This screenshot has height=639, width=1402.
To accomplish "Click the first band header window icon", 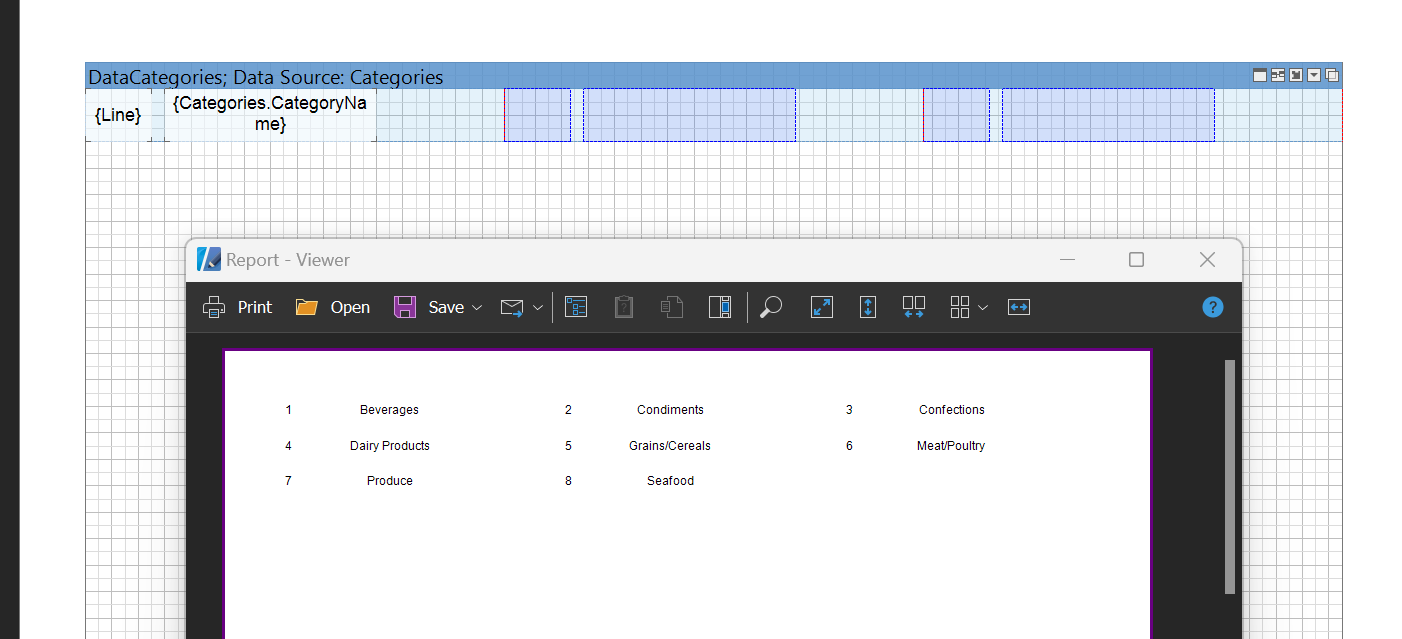I will pyautogui.click(x=1260, y=75).
